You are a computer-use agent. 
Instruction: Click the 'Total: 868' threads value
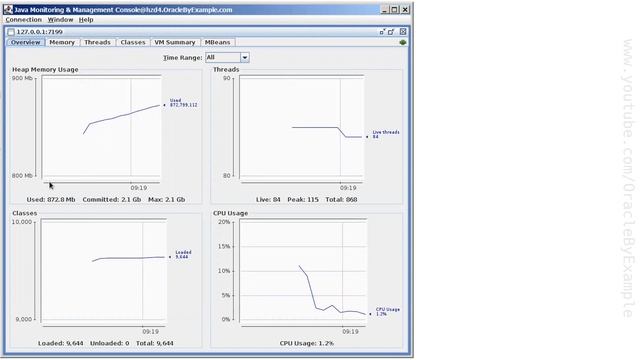coord(341,200)
